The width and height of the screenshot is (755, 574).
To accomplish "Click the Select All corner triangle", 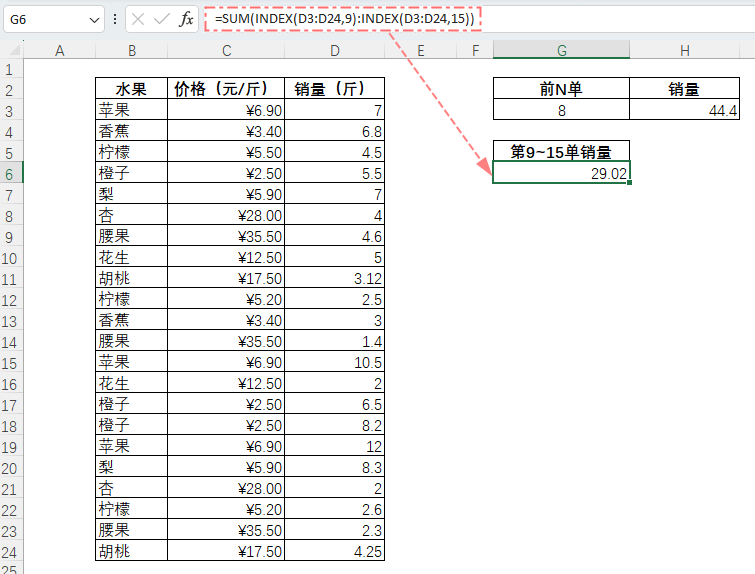I will (x=14, y=50).
